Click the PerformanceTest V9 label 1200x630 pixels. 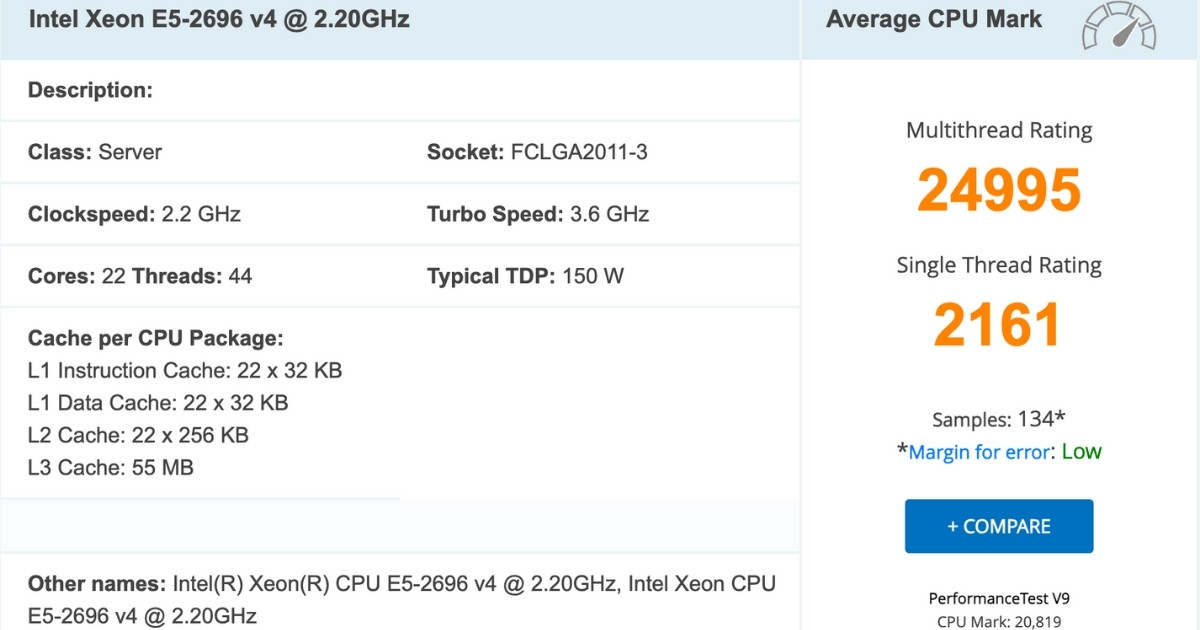(998, 598)
